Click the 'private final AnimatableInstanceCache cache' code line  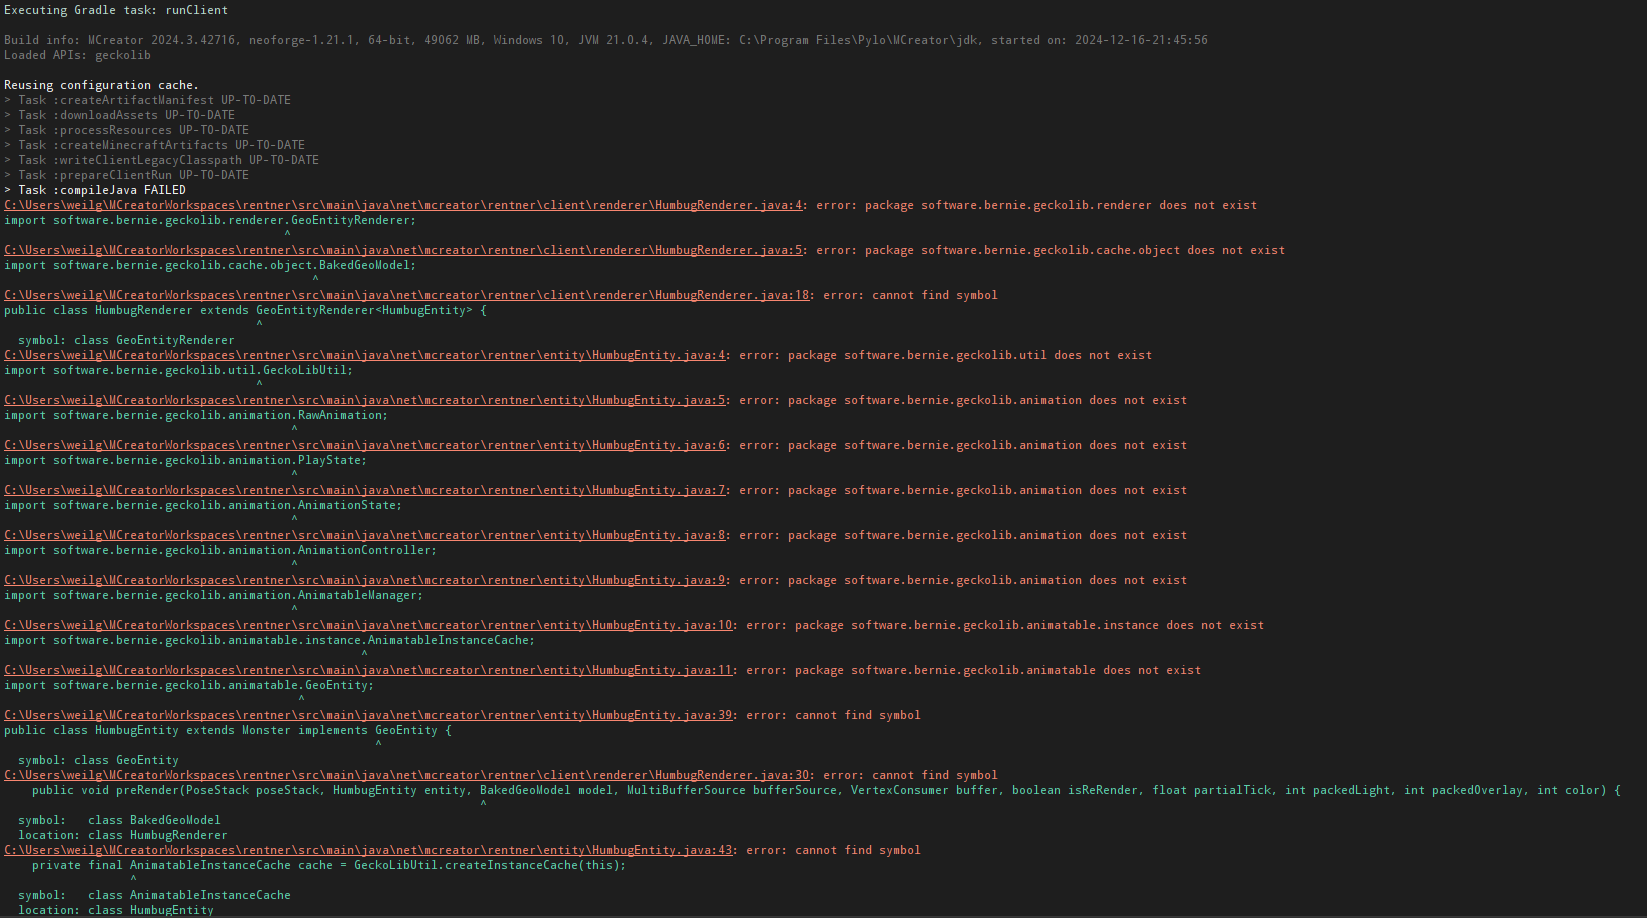tap(329, 865)
